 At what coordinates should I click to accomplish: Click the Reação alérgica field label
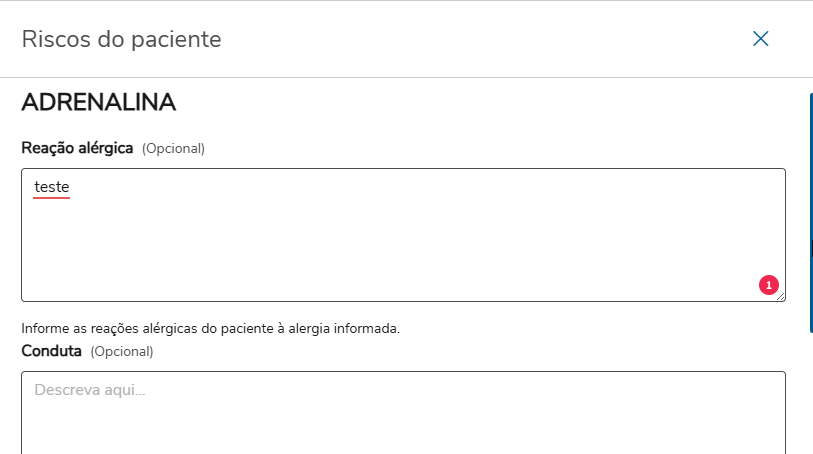pyautogui.click(x=77, y=148)
